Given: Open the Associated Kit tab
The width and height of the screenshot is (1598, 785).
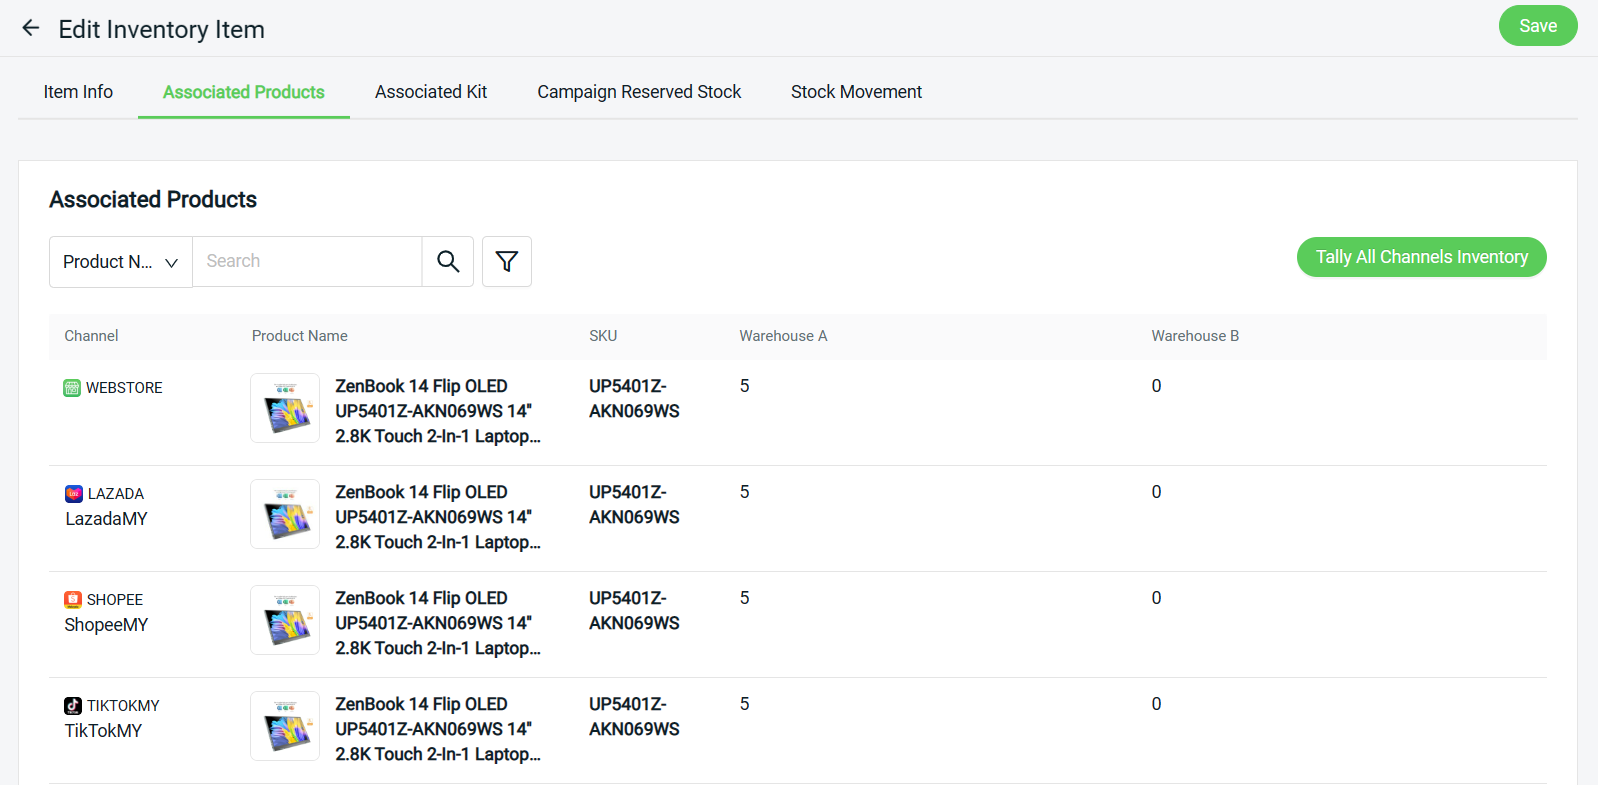Looking at the screenshot, I should 431,92.
